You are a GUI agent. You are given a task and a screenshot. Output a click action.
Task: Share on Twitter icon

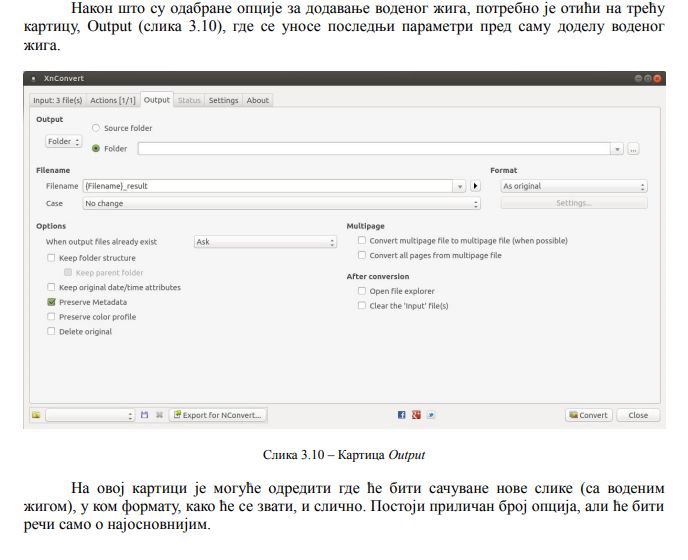point(431,415)
